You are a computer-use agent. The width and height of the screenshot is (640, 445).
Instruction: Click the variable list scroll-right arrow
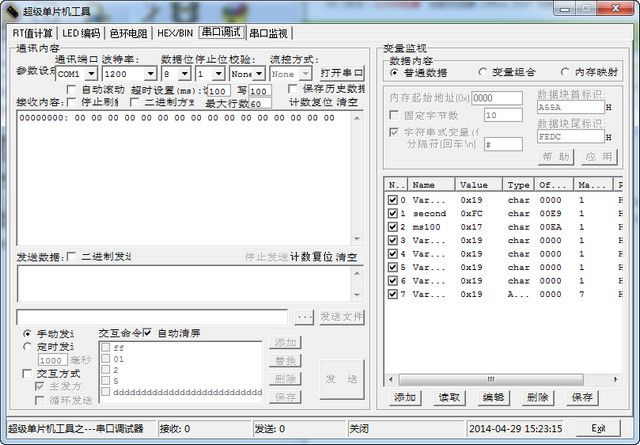pos(616,380)
